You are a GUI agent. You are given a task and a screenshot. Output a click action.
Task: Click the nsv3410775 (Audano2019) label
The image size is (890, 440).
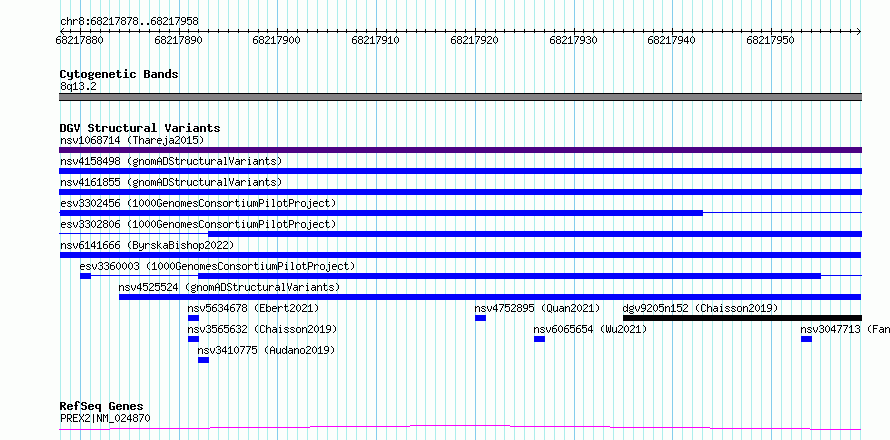click(266, 350)
